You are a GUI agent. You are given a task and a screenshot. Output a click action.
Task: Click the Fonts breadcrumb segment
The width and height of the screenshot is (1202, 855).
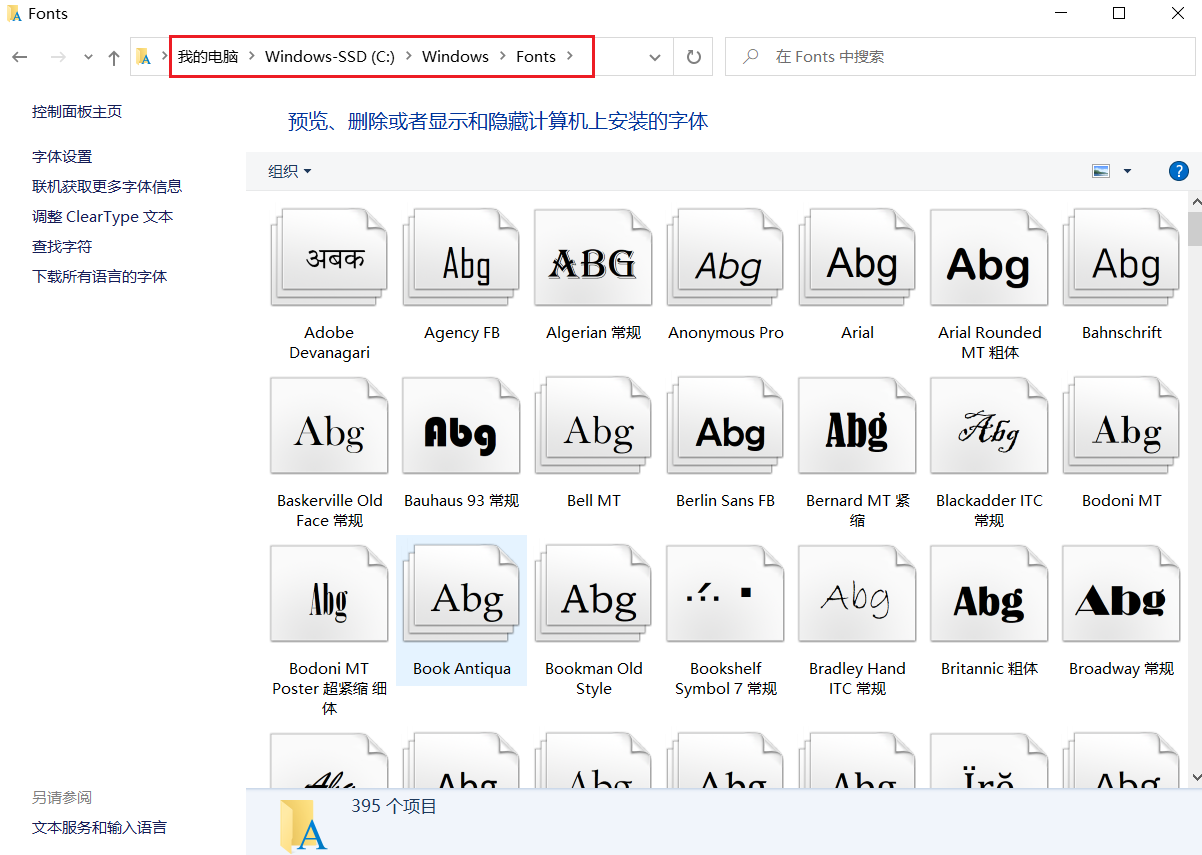(x=536, y=56)
